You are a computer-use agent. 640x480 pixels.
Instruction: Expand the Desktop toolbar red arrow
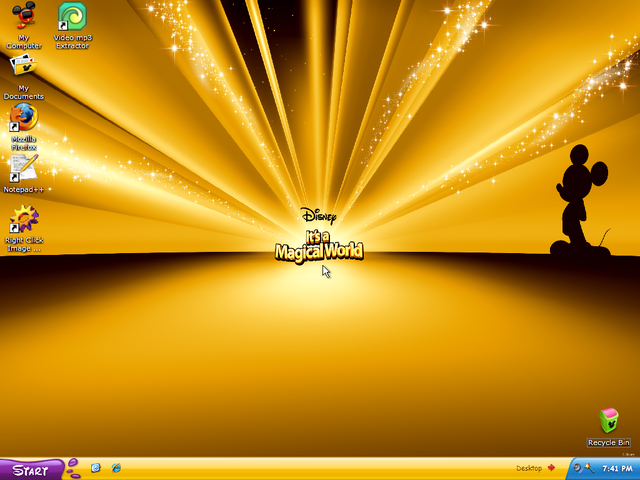pos(551,468)
